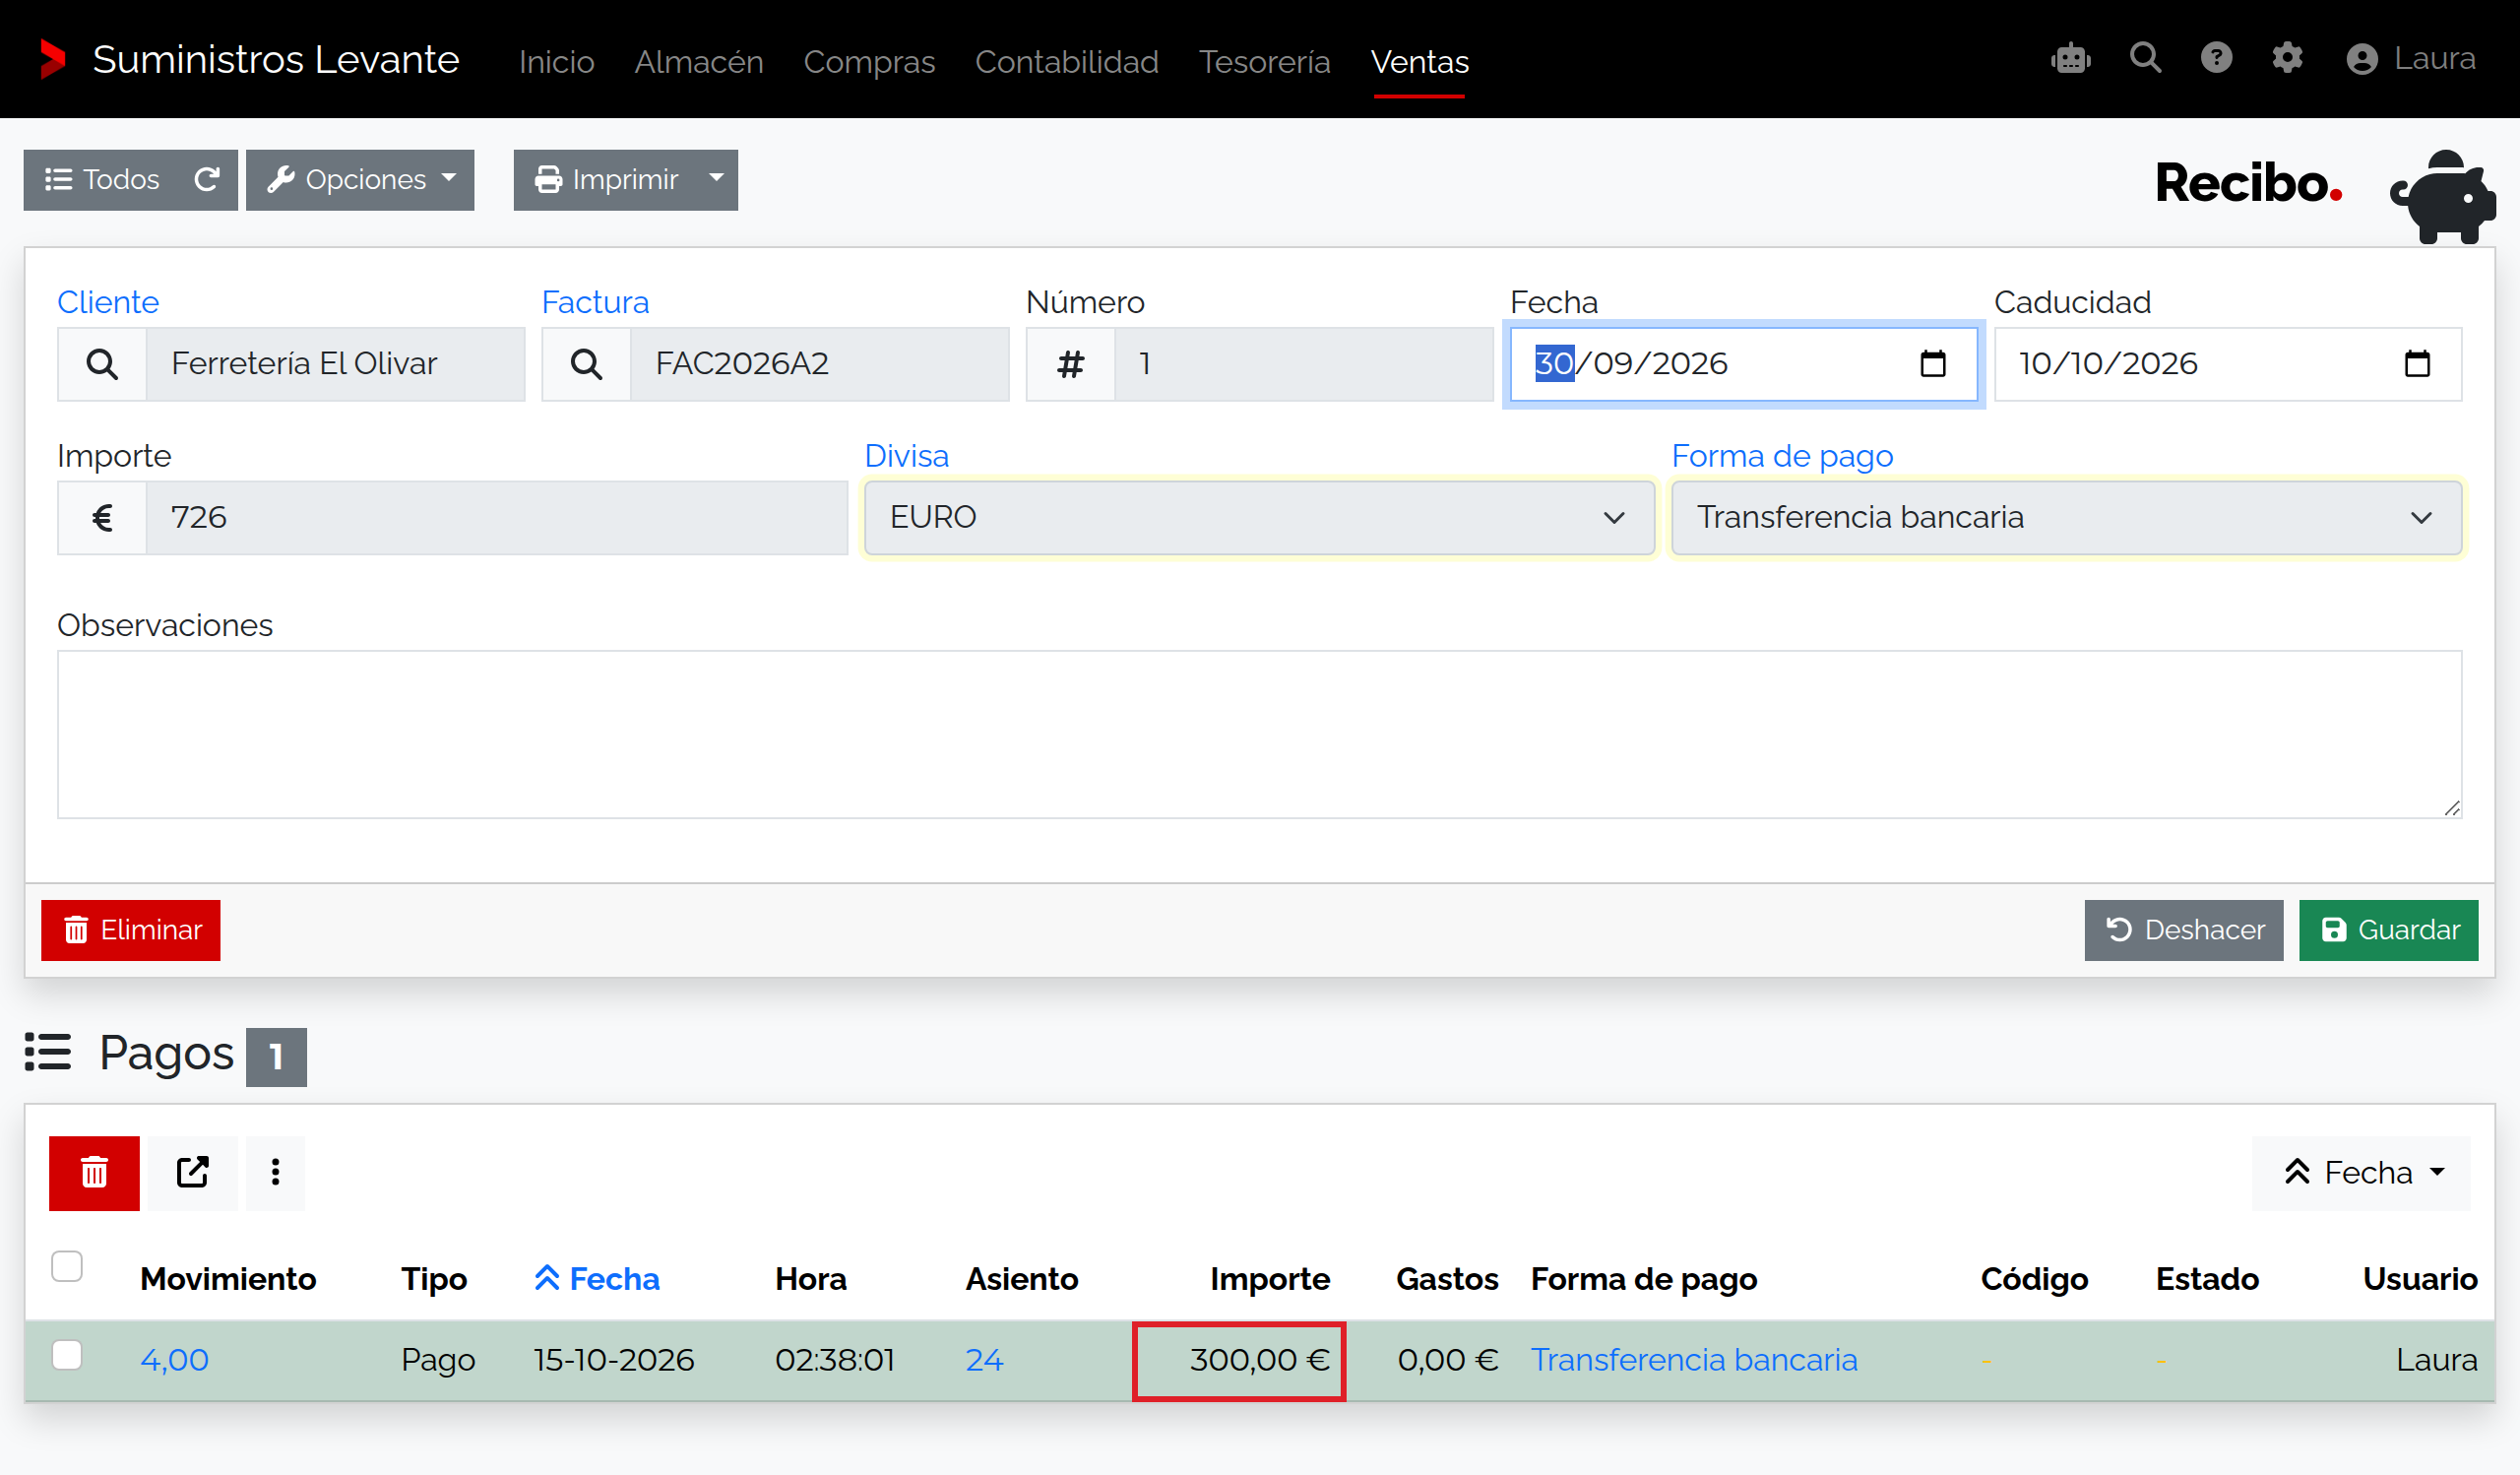Viewport: 2520px width, 1475px height.
Task: Open the Caducidad calendar picker icon
Action: pyautogui.click(x=2417, y=364)
